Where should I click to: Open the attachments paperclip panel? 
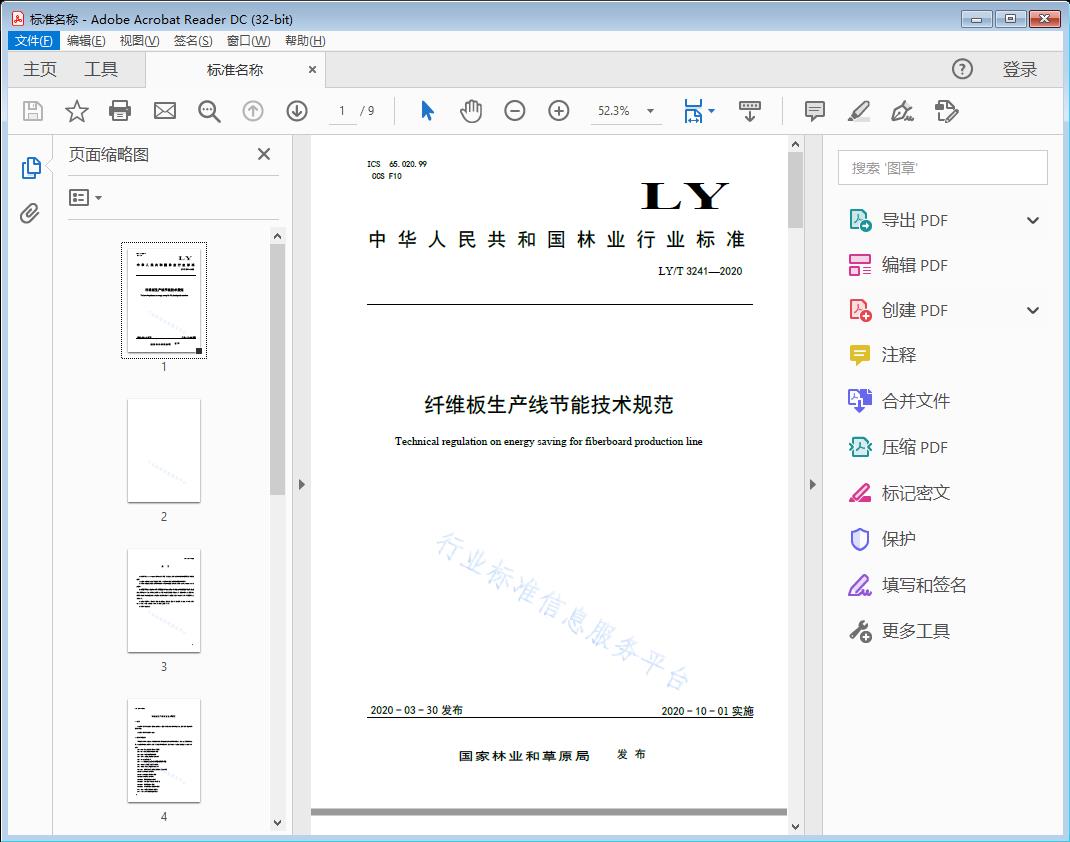tap(30, 213)
